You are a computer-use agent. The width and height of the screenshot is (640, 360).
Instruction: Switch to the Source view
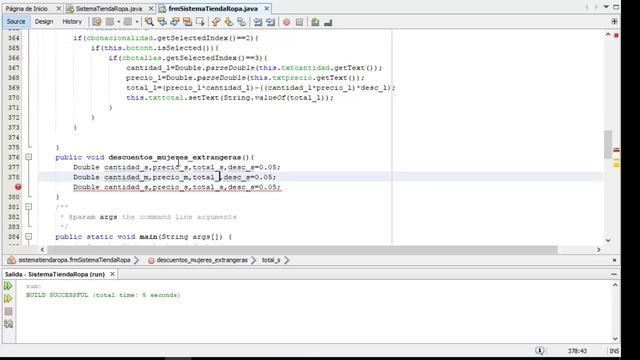click(x=16, y=22)
